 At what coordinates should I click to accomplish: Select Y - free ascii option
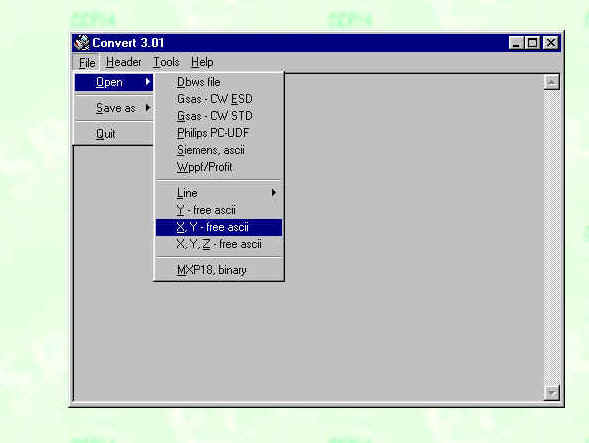pyautogui.click(x=219, y=210)
